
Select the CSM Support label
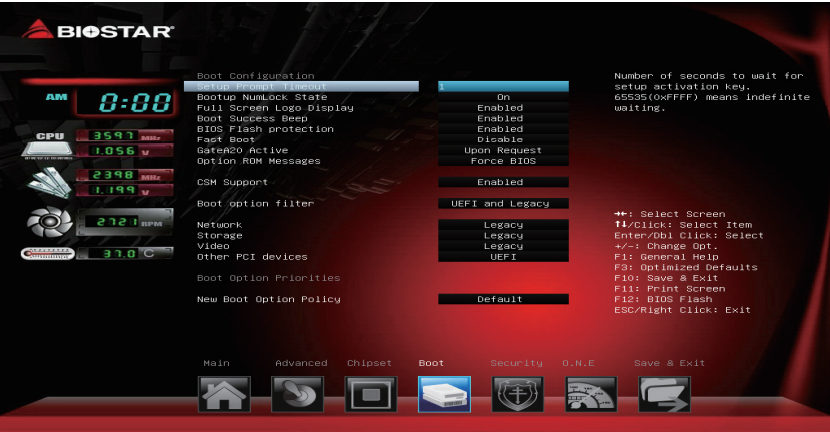point(232,182)
